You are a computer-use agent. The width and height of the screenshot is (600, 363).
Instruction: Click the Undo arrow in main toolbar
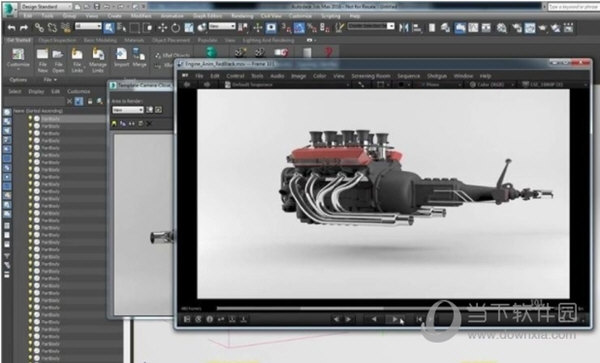11,28
